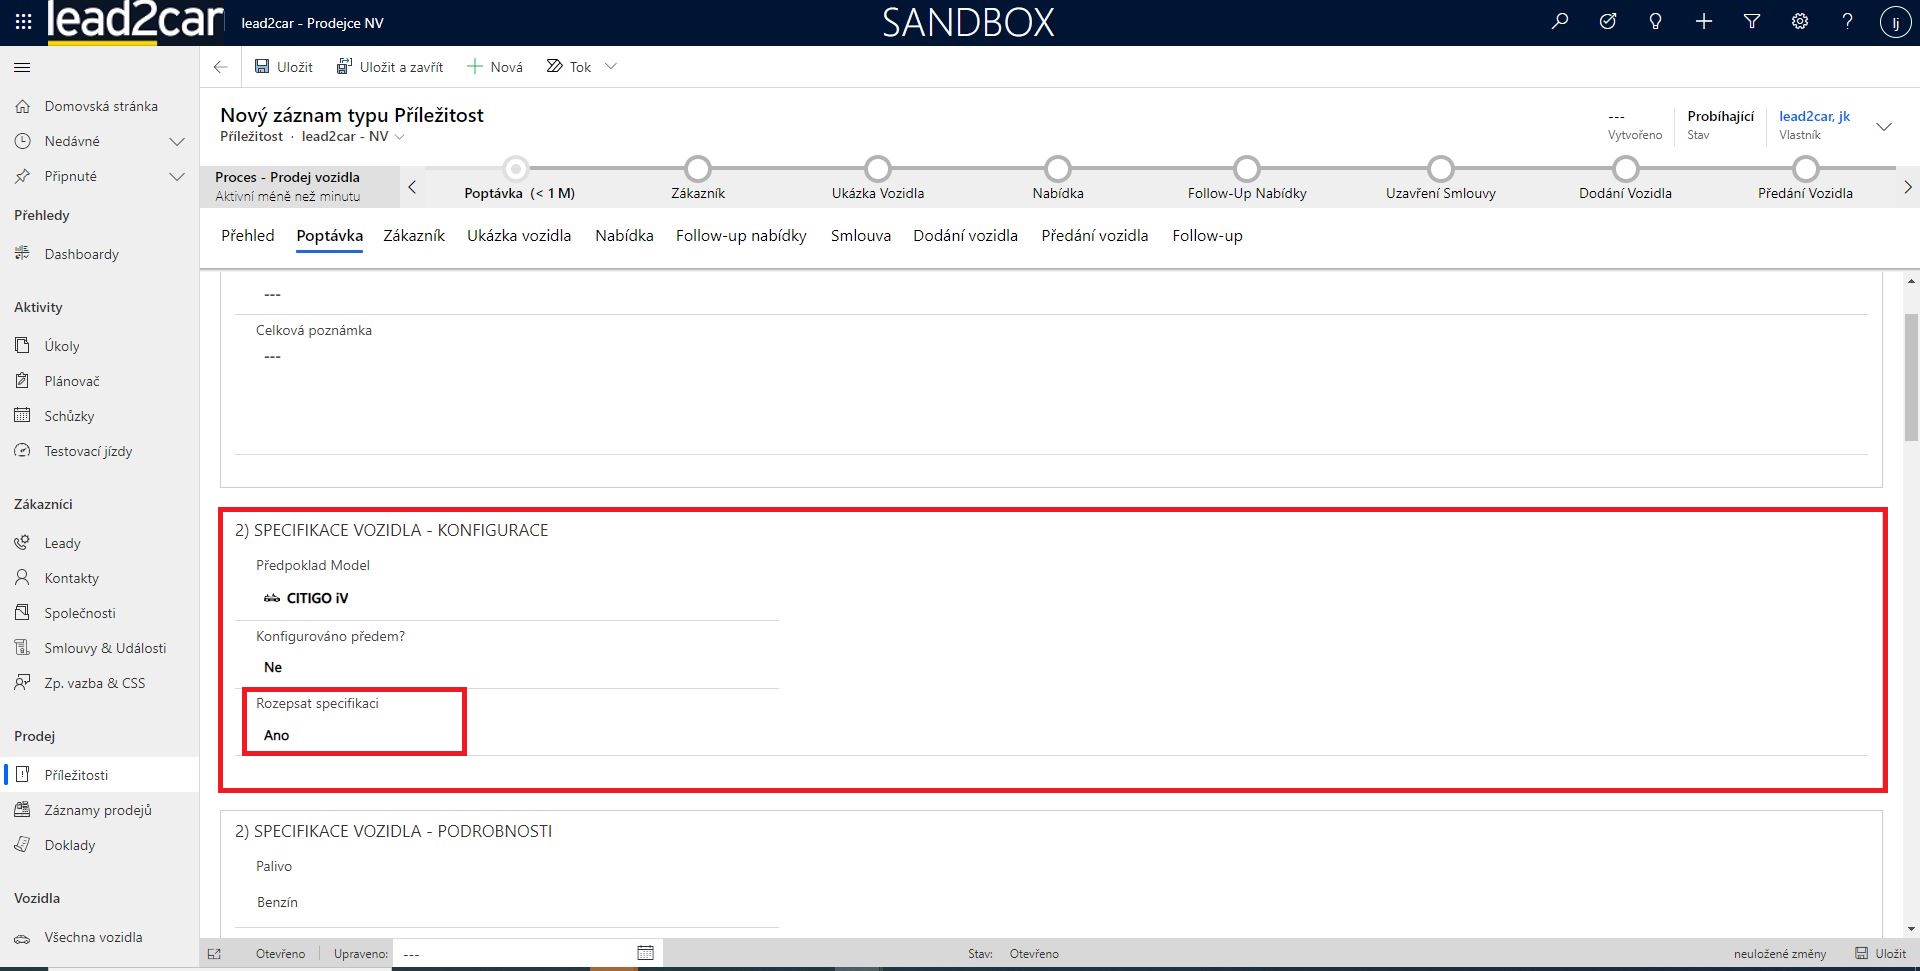The width and height of the screenshot is (1920, 971).
Task: Expand the Nedávné section chevron
Action: 177,142
